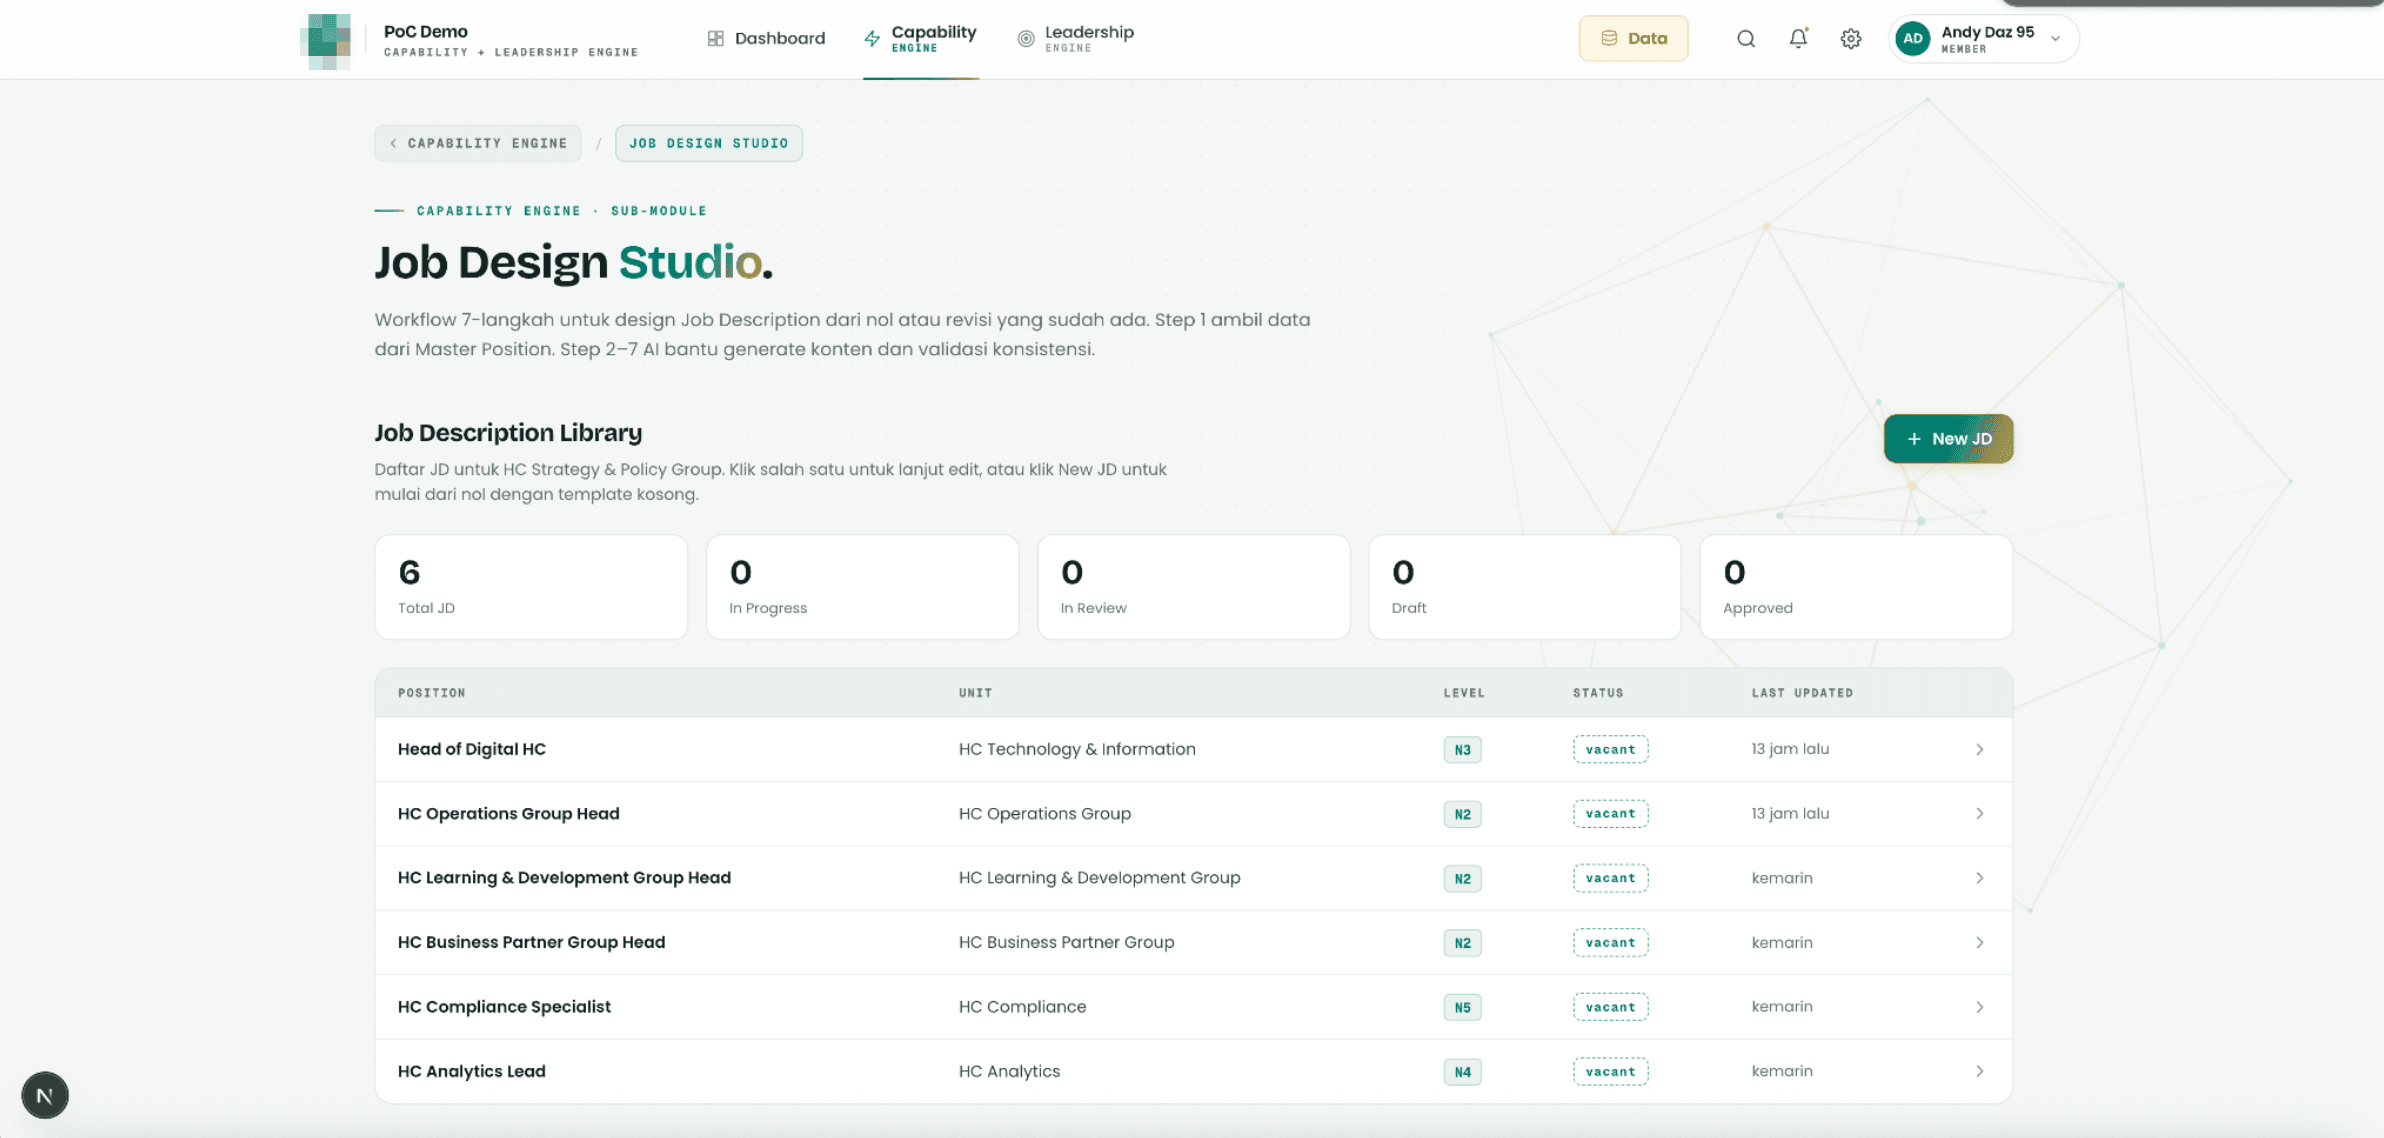This screenshot has height=1138, width=2384.
Task: Open the notifications bell icon
Action: click(x=1798, y=39)
